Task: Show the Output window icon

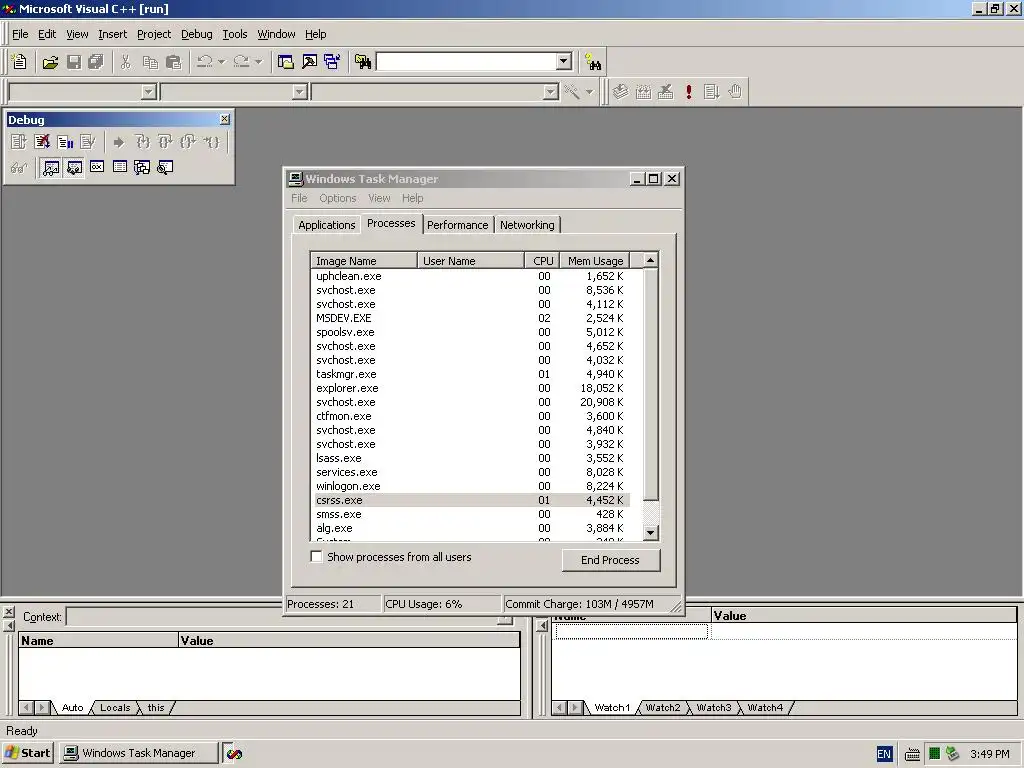Action: (x=309, y=62)
